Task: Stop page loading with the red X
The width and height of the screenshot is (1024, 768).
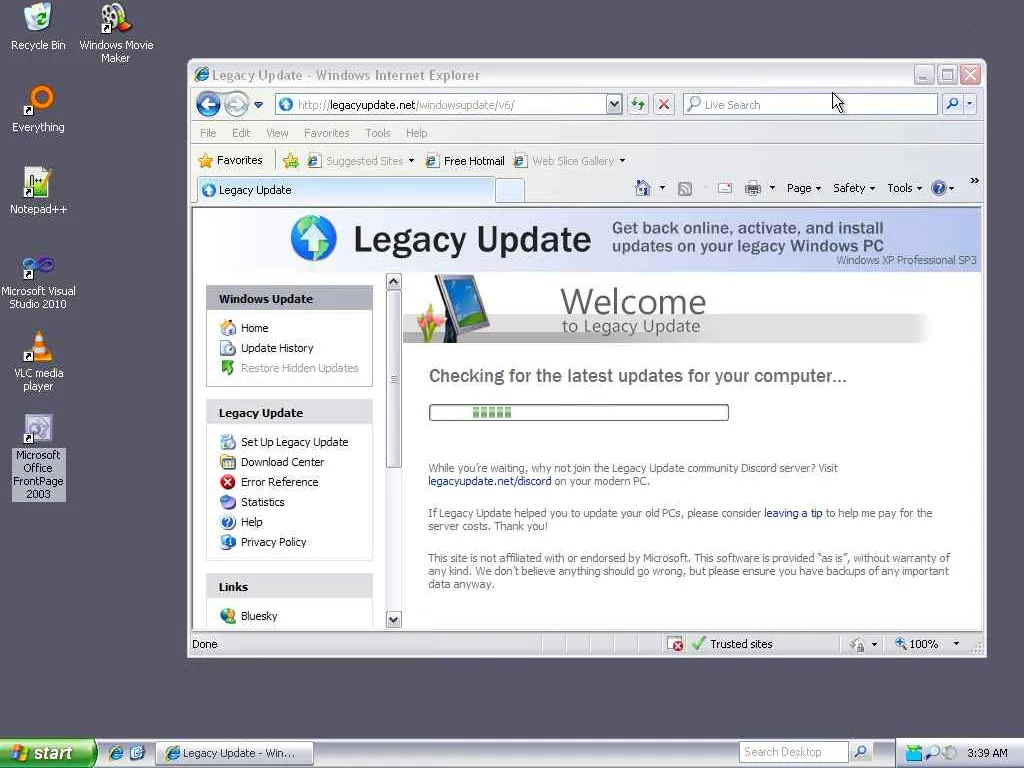Action: [x=664, y=104]
